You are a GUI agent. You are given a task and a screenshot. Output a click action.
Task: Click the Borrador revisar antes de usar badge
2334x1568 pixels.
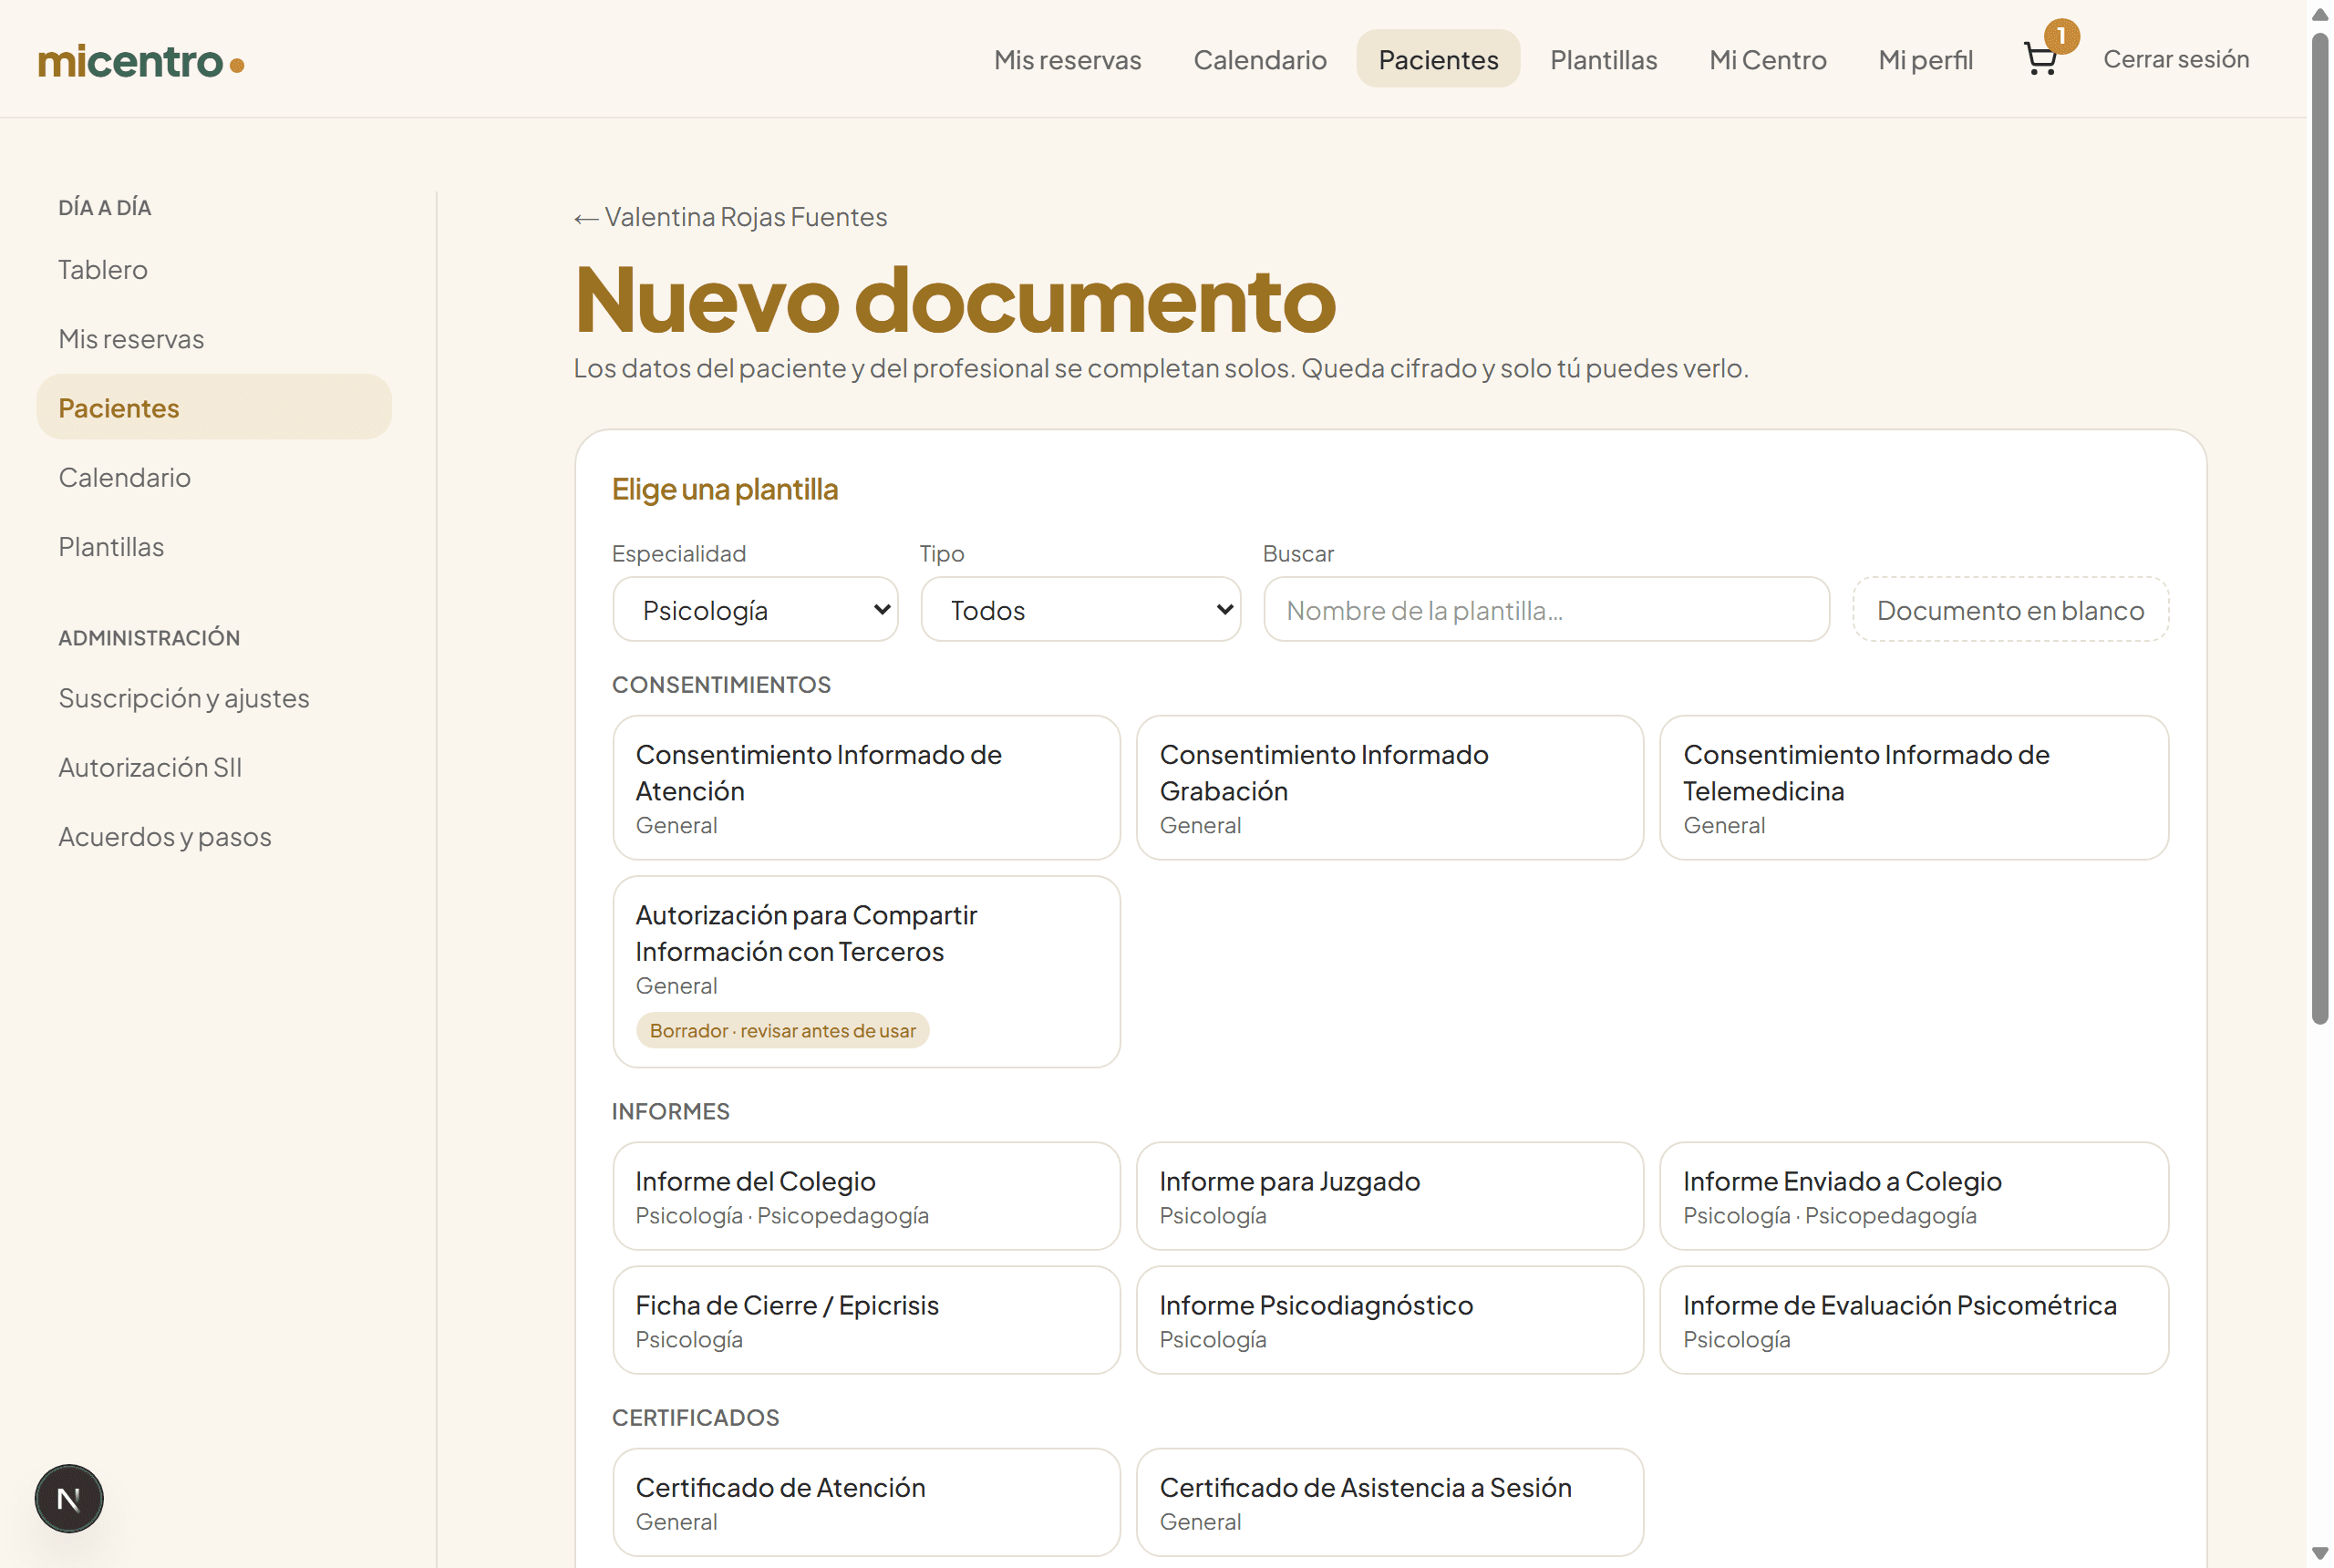click(x=782, y=1030)
